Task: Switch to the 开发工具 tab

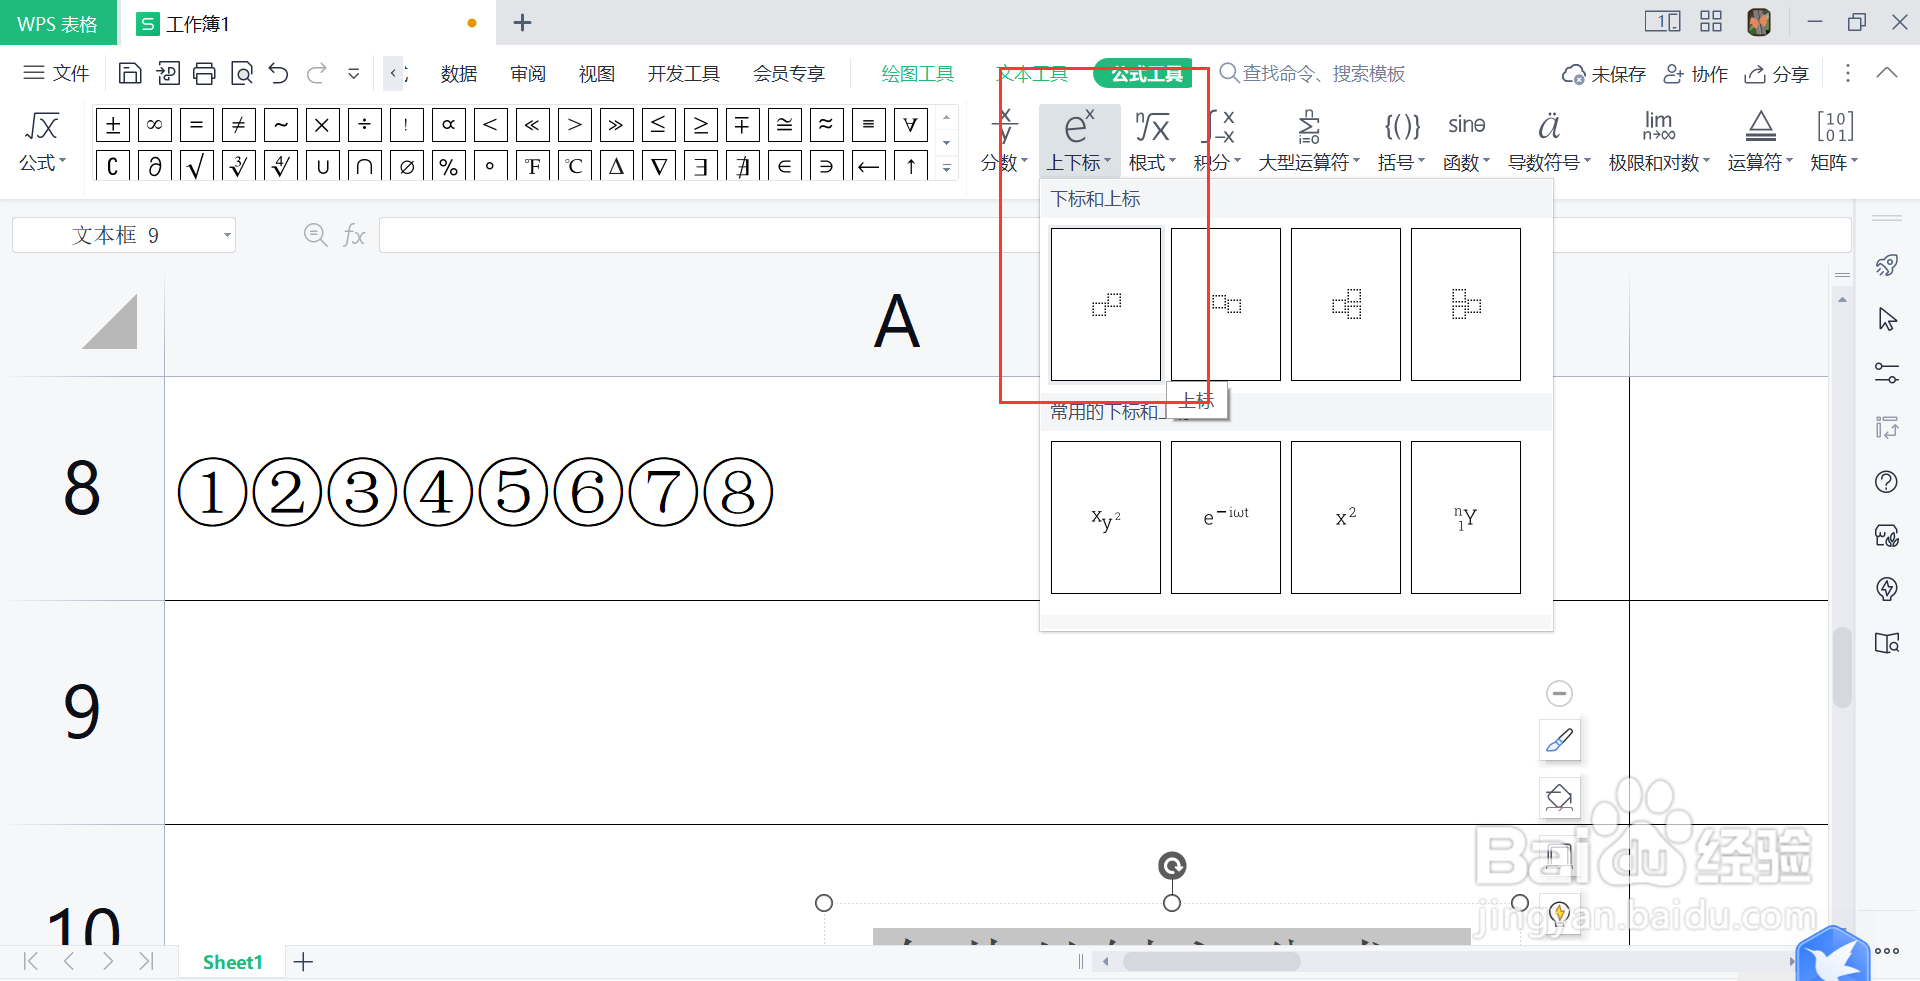Action: coord(684,74)
